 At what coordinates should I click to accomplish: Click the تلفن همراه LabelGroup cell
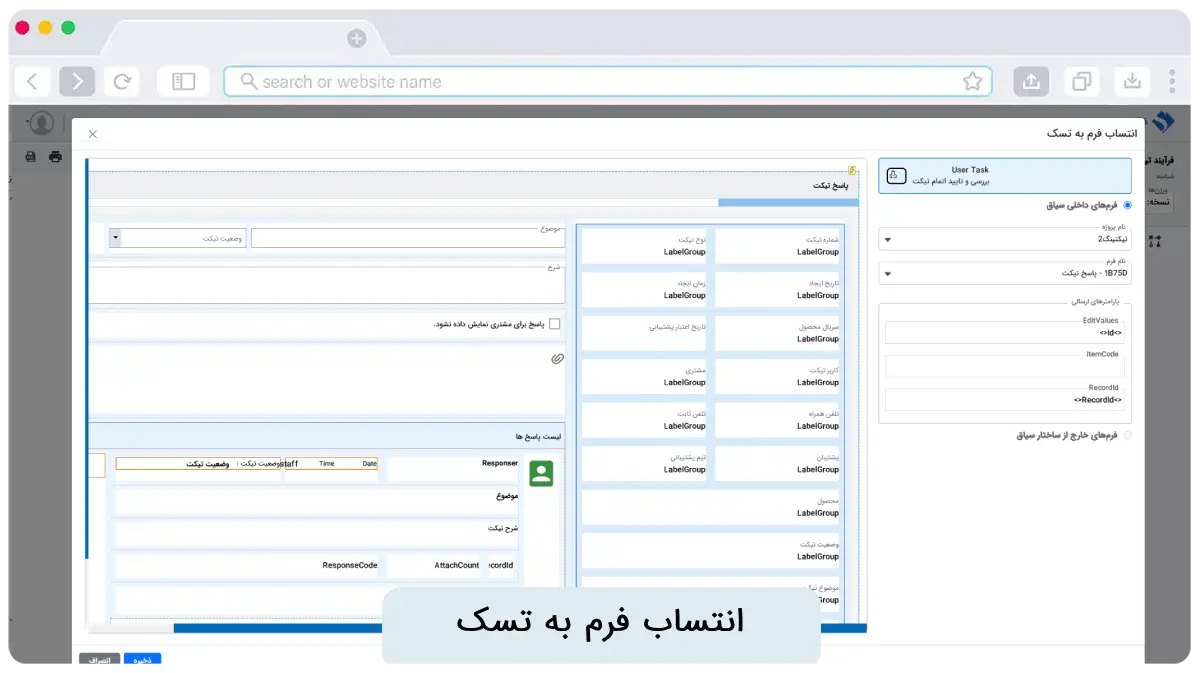[778, 420]
